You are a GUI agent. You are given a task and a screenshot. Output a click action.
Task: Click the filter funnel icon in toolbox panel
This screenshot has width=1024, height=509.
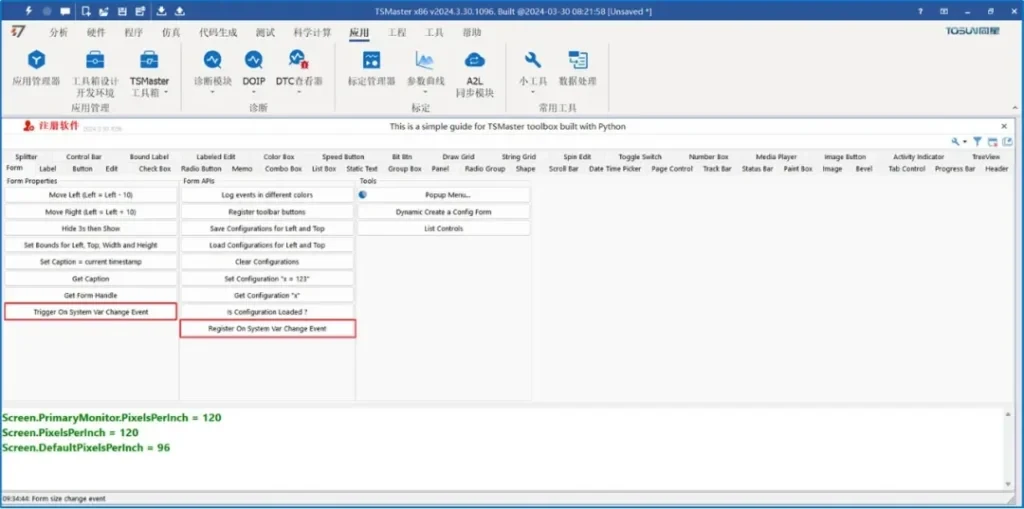click(978, 142)
